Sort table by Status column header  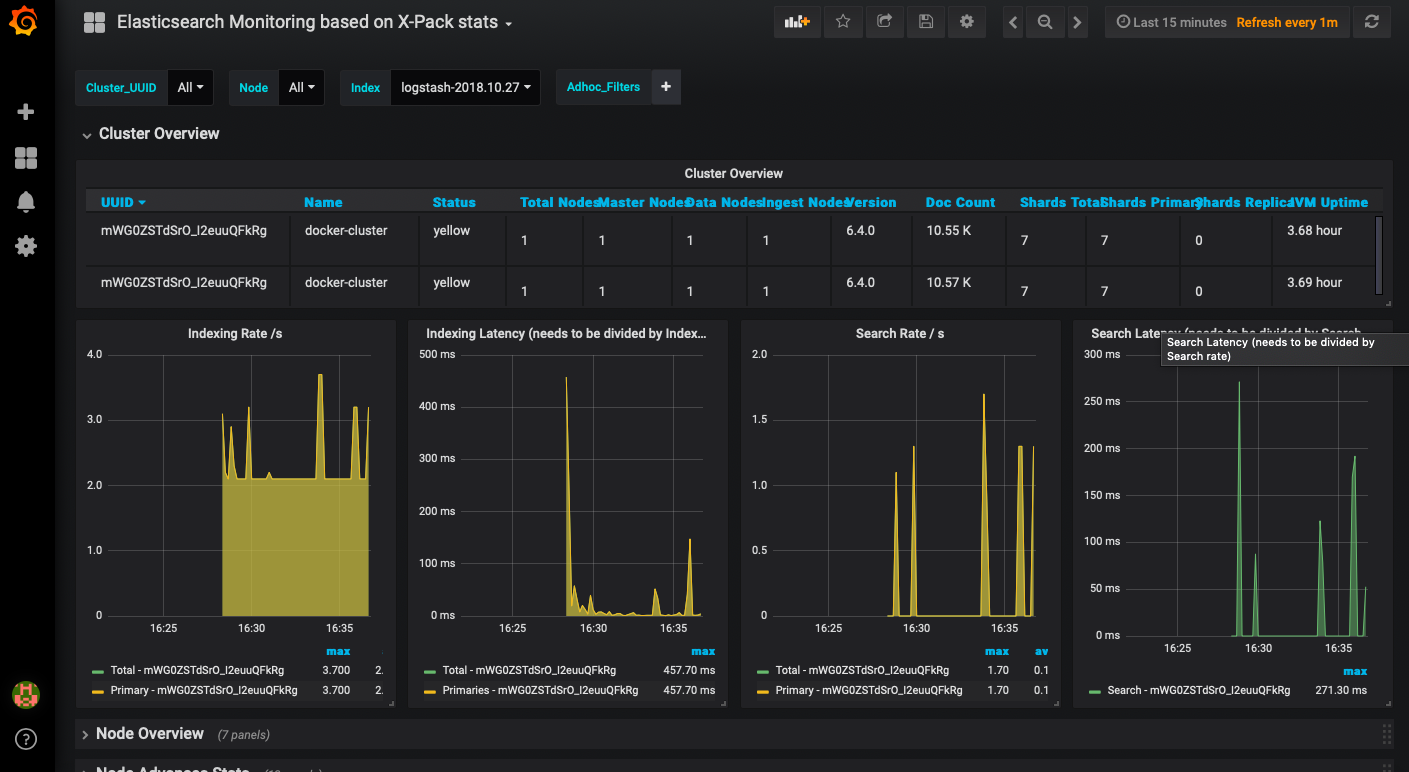click(454, 203)
